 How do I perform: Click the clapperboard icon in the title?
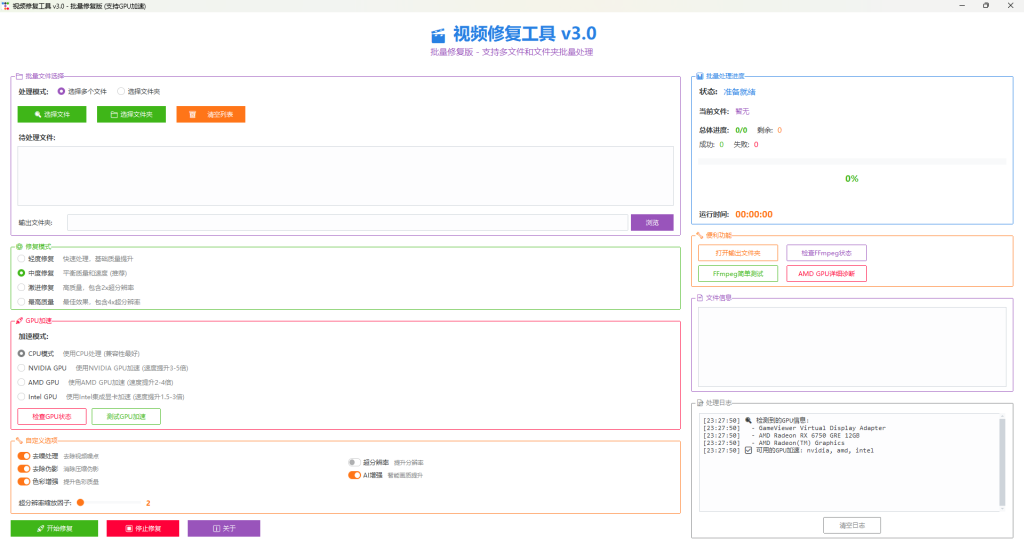pyautogui.click(x=437, y=35)
